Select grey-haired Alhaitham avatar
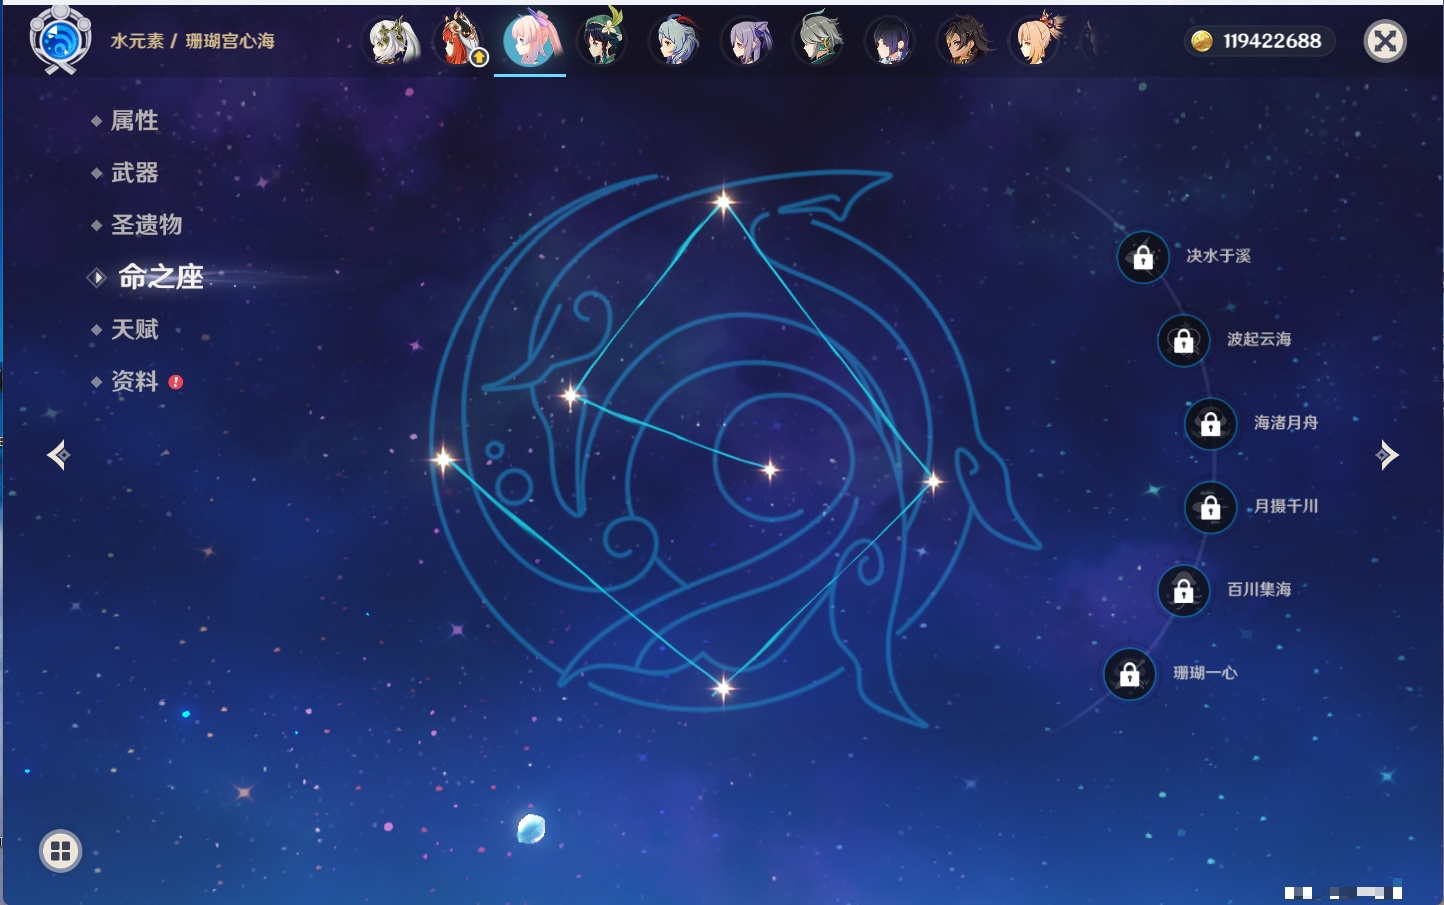 click(x=819, y=41)
